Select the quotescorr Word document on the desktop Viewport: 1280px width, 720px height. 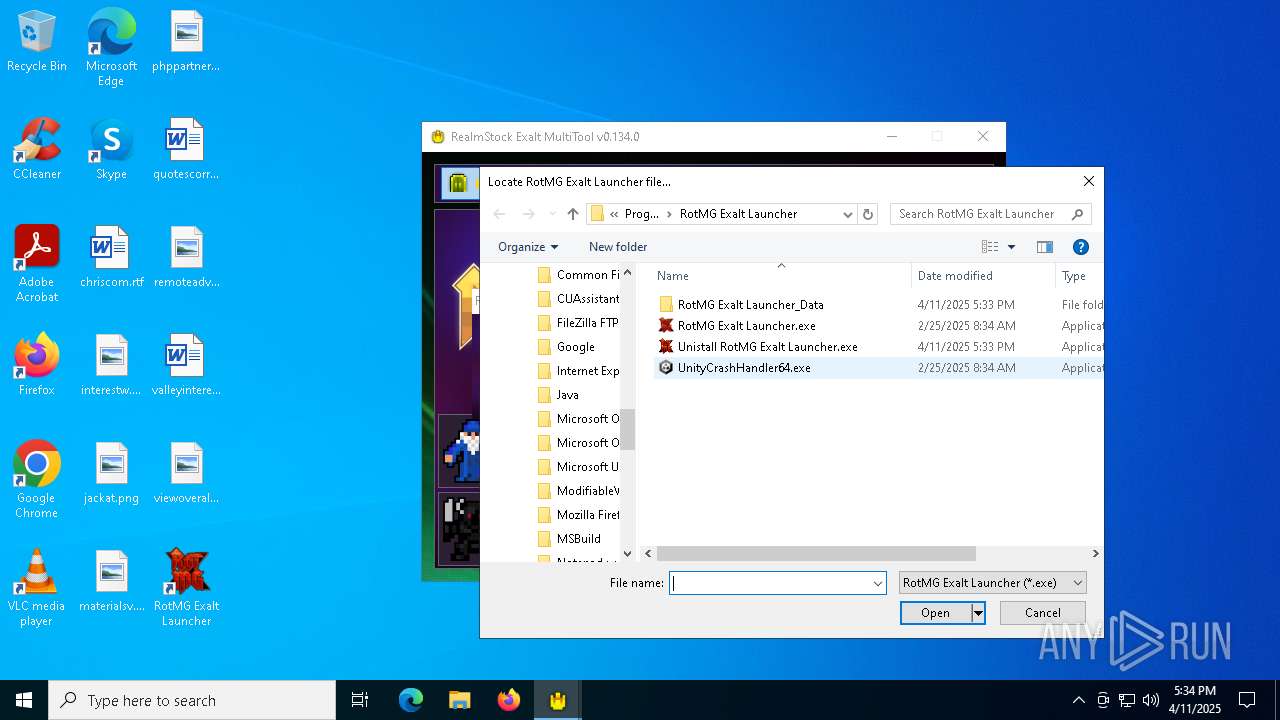186,150
